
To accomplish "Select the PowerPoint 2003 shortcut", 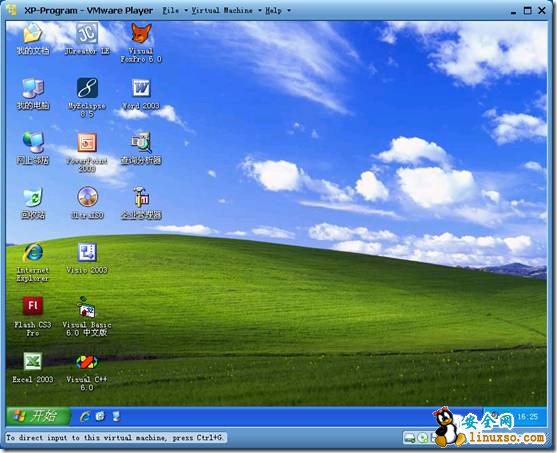I will (x=87, y=153).
